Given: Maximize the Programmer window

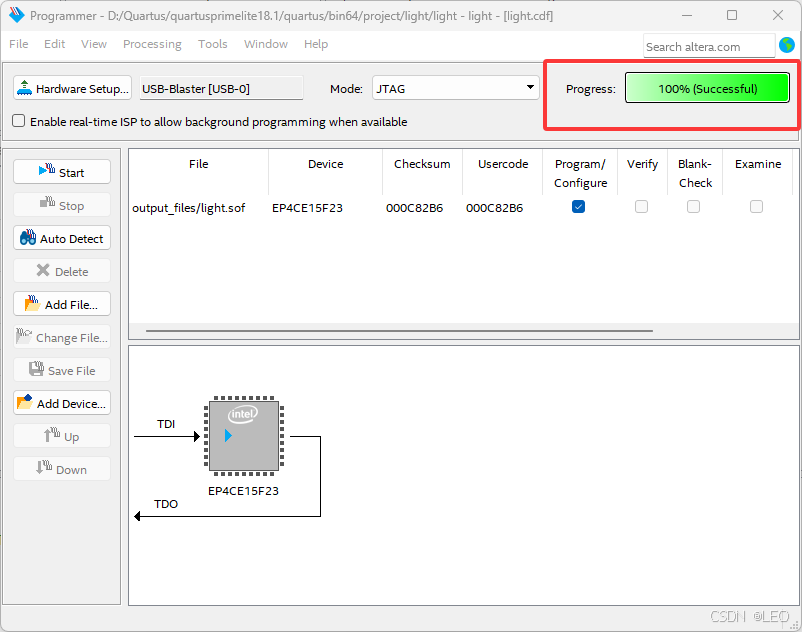Looking at the screenshot, I should click(x=732, y=15).
